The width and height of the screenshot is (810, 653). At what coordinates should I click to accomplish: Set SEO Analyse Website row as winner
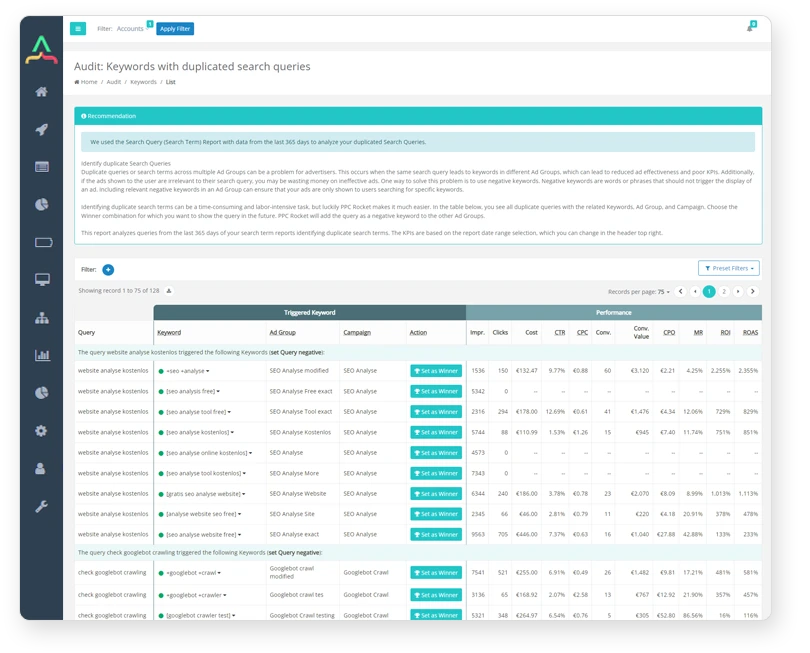click(436, 494)
